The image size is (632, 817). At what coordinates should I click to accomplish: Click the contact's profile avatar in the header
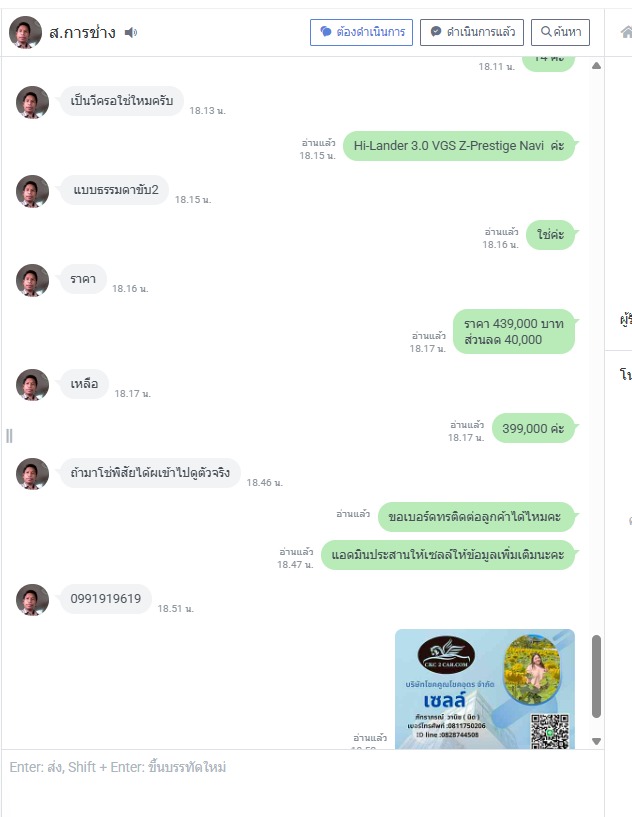pyautogui.click(x=26, y=32)
